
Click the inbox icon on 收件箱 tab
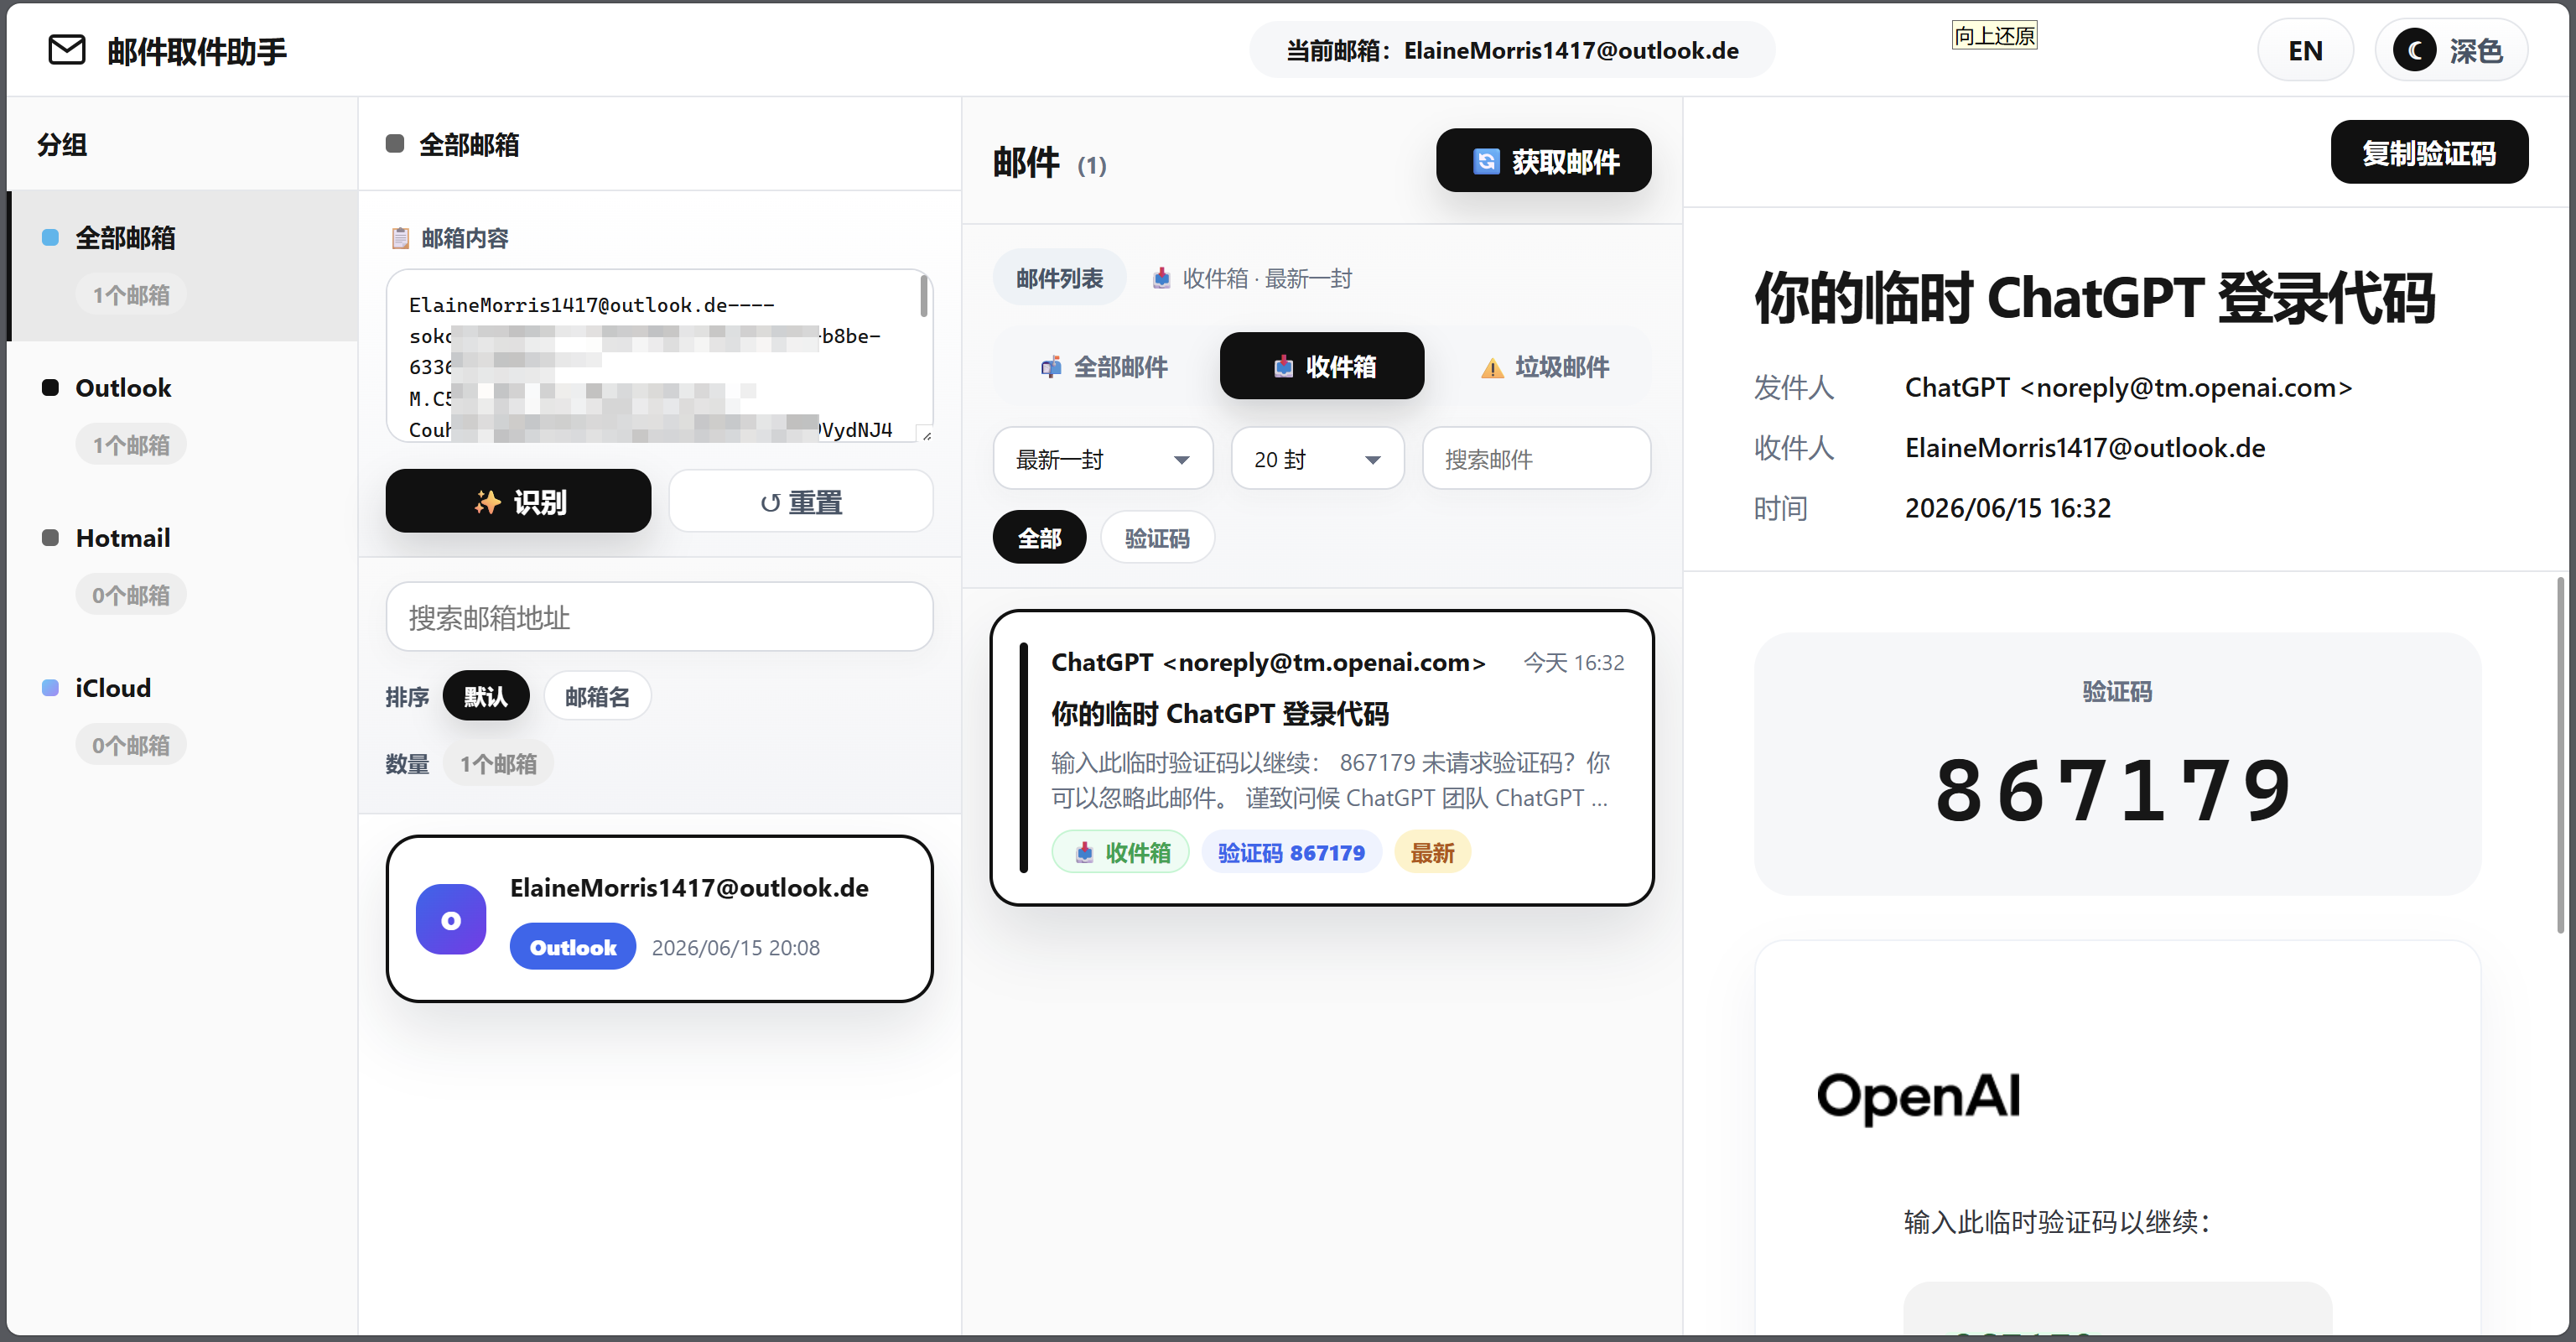click(x=1283, y=367)
